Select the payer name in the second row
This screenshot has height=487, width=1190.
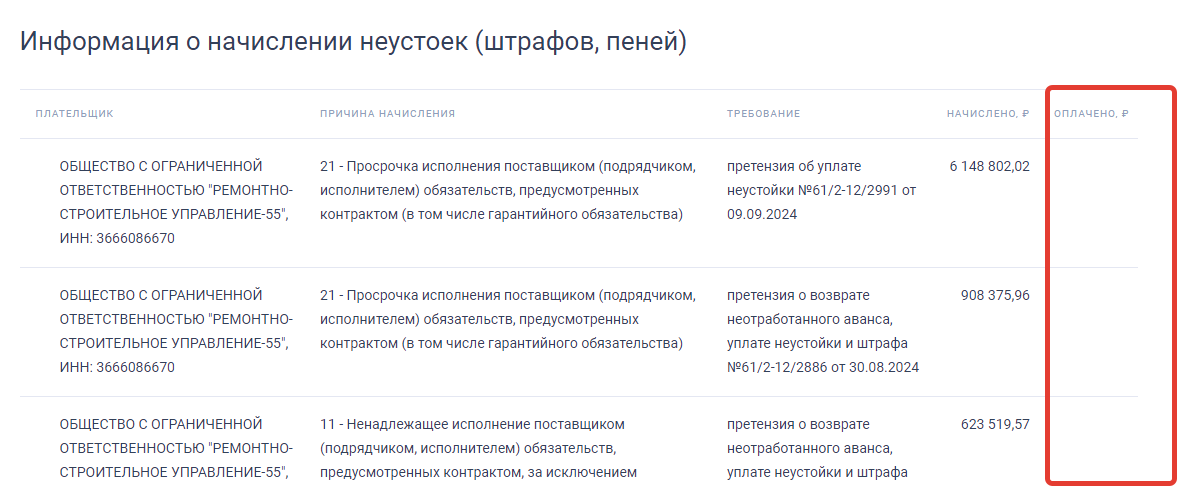(176, 331)
